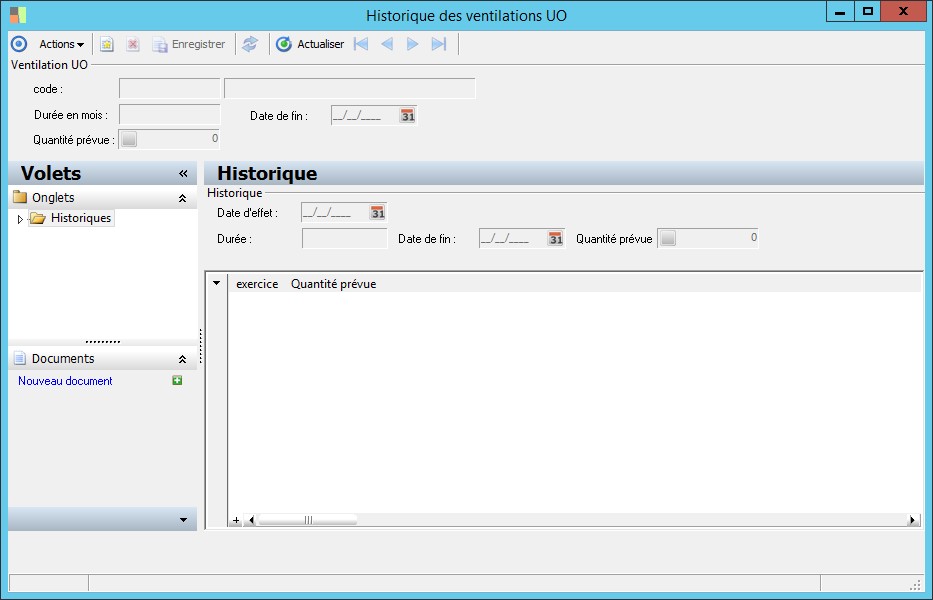The image size is (933, 600).
Task: Click the horizontal scrollbar left arrow
Action: click(251, 520)
